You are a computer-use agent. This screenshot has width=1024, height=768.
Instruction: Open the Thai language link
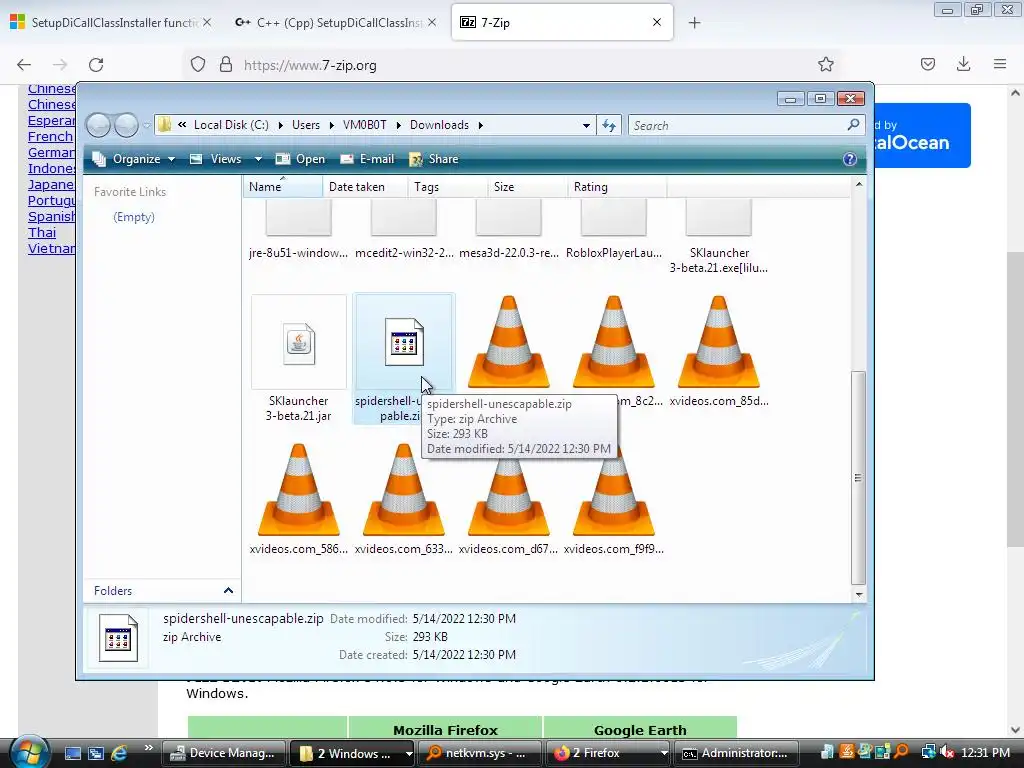(42, 232)
